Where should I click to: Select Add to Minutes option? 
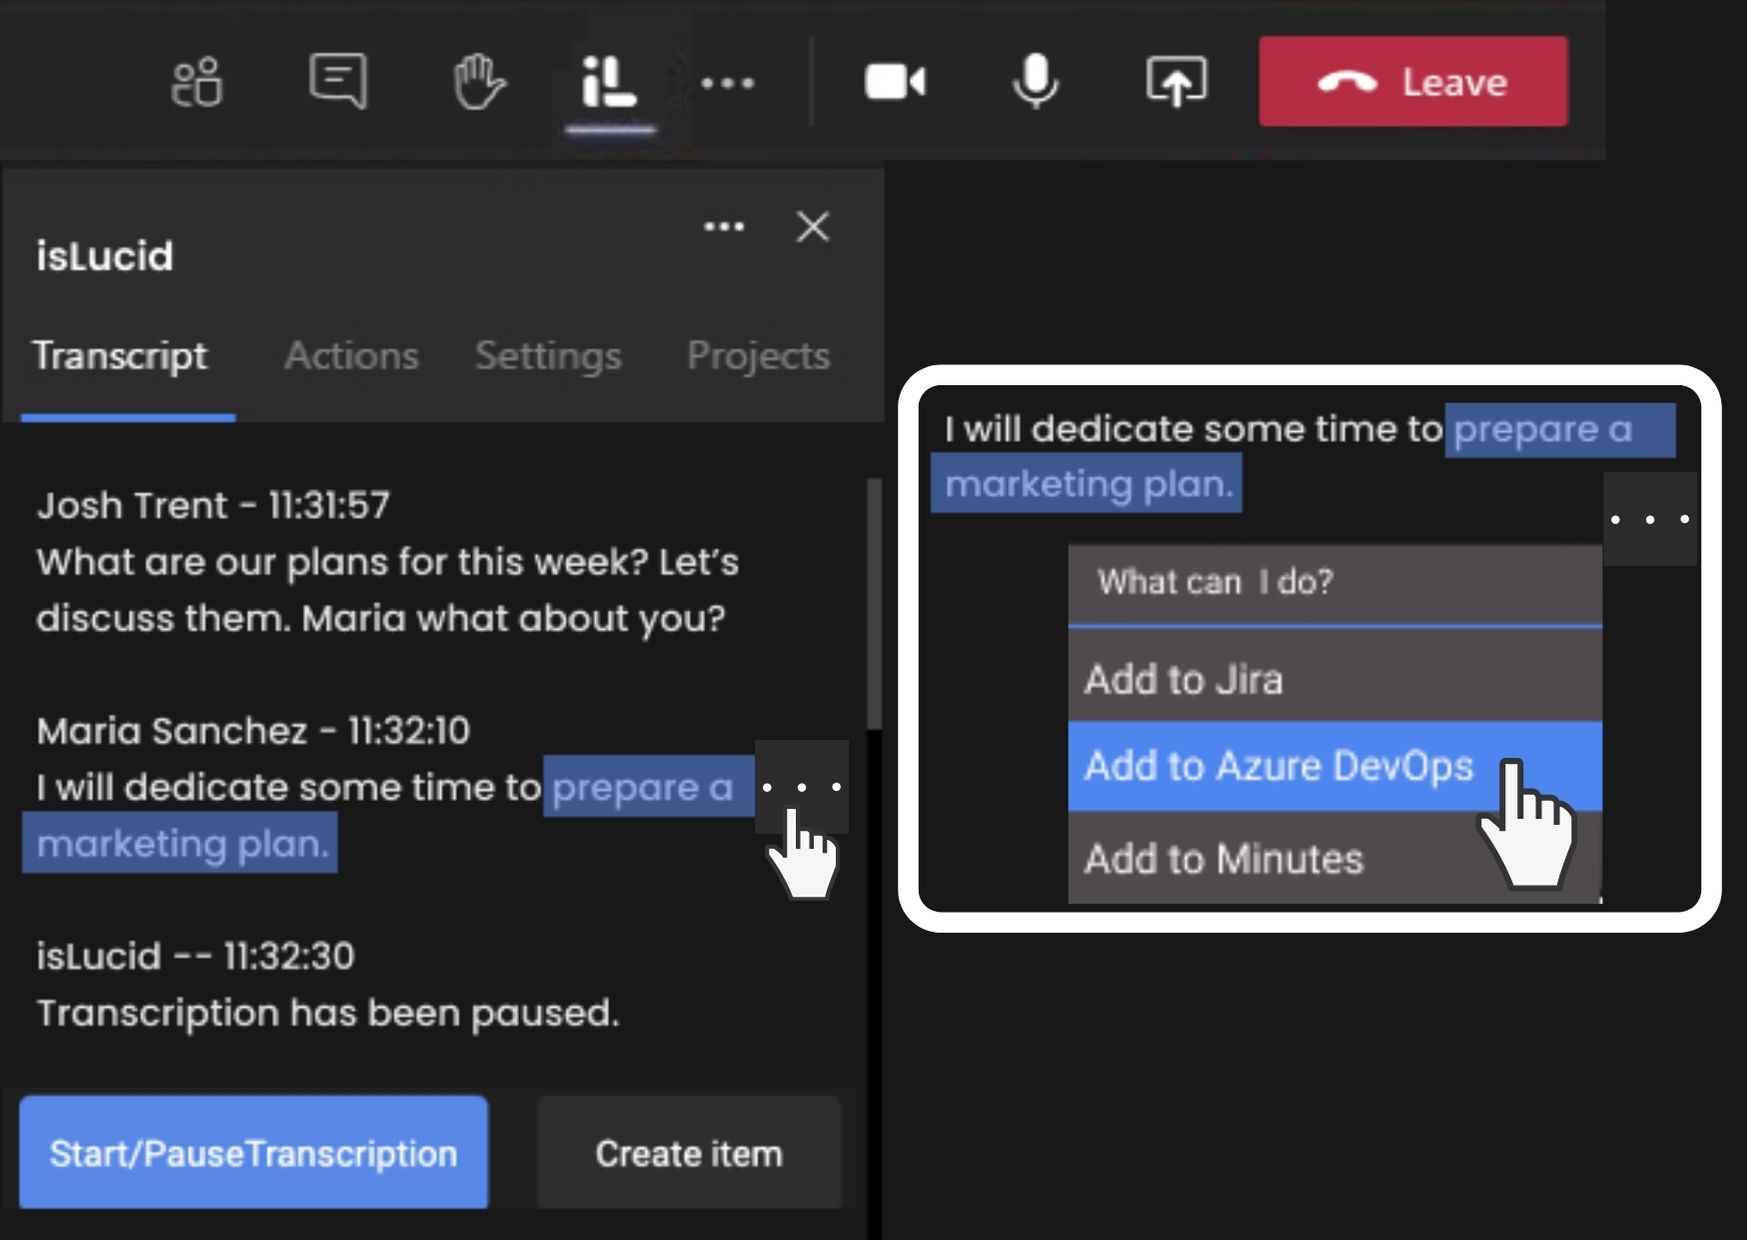pos(1335,858)
